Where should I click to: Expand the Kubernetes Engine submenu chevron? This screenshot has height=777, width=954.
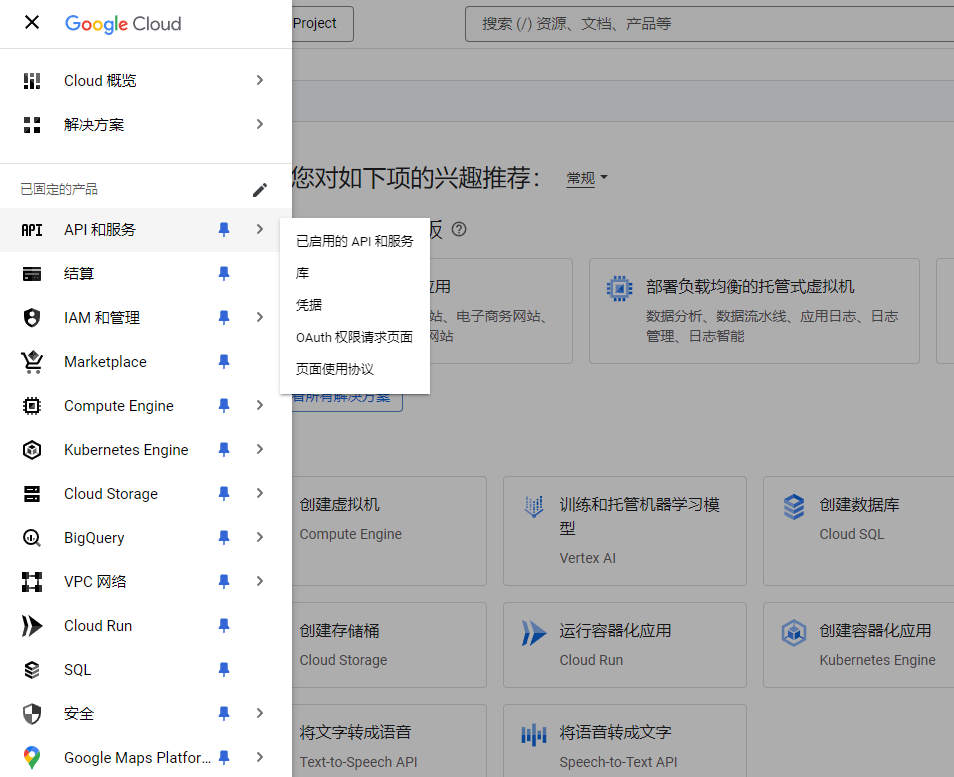pos(260,449)
